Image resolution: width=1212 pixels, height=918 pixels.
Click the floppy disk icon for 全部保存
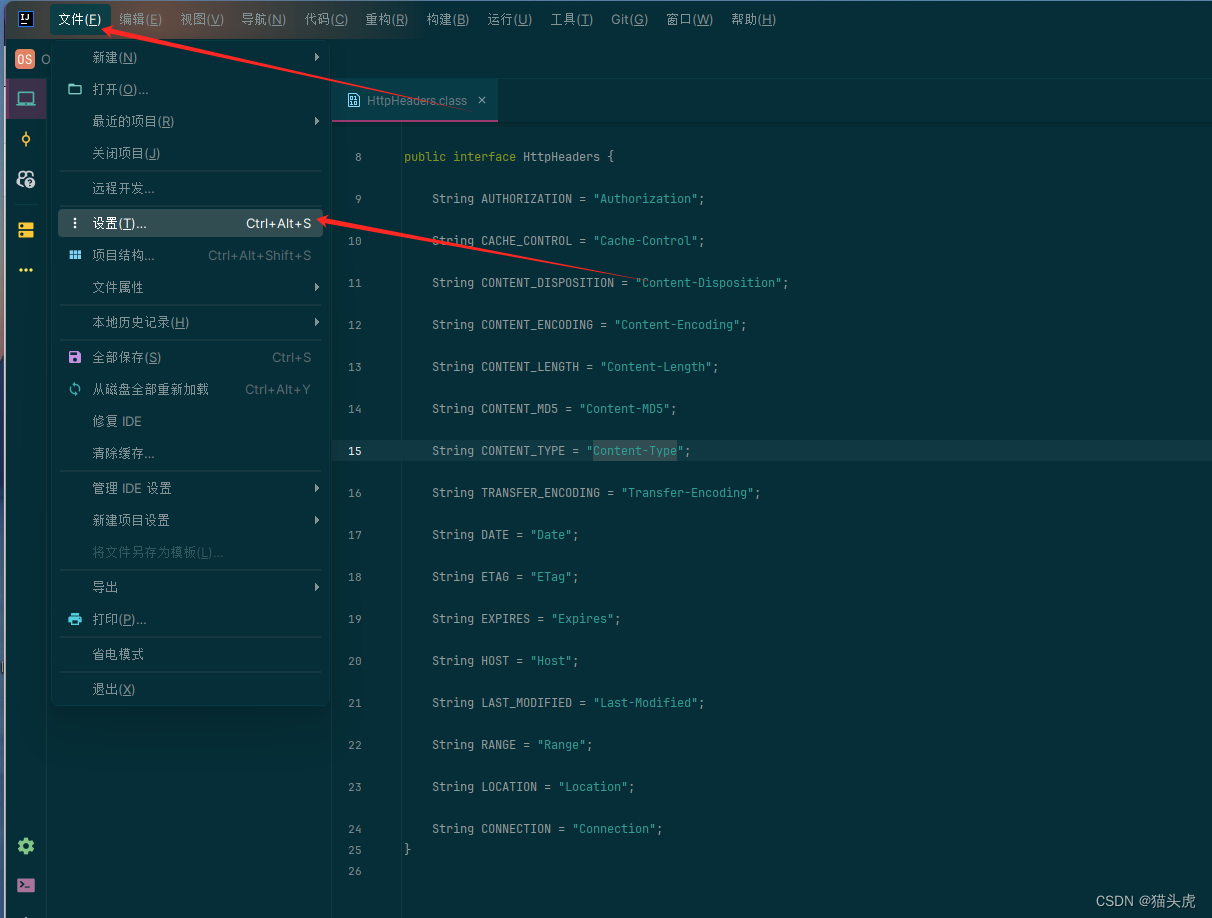click(75, 357)
